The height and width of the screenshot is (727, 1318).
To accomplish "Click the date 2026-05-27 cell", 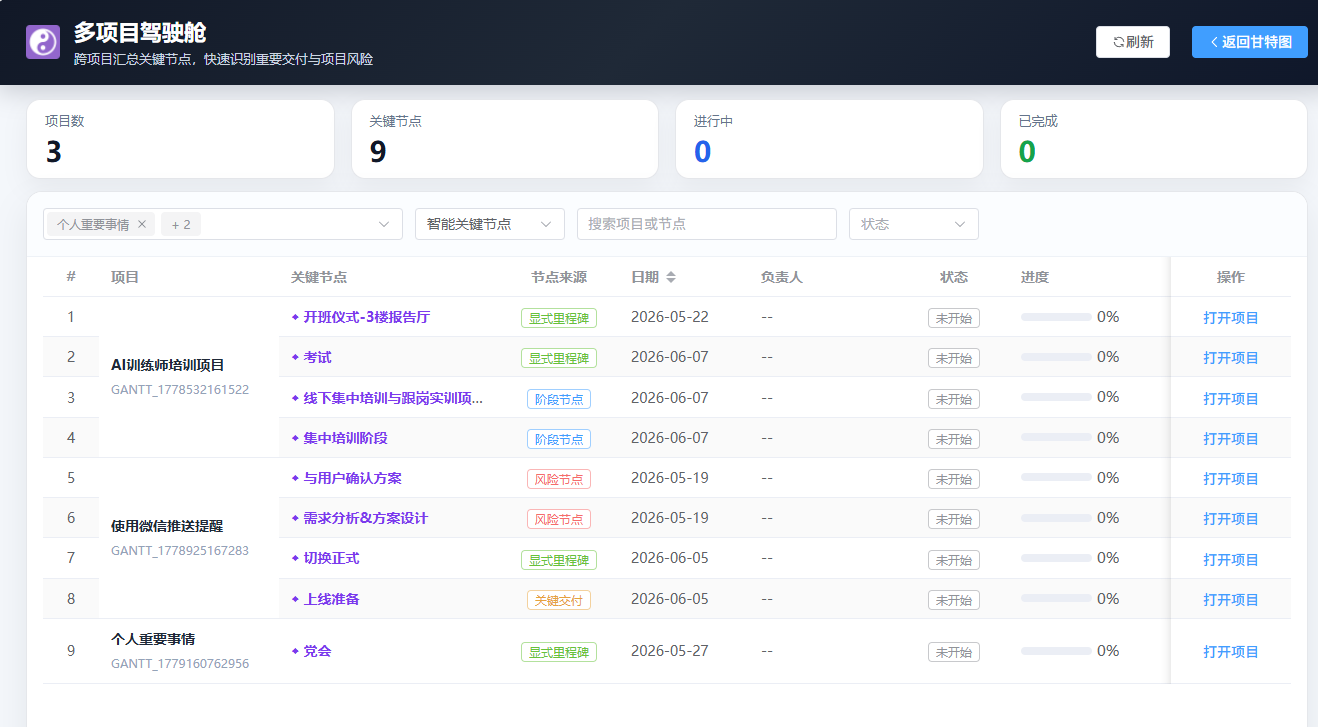I will pos(670,651).
